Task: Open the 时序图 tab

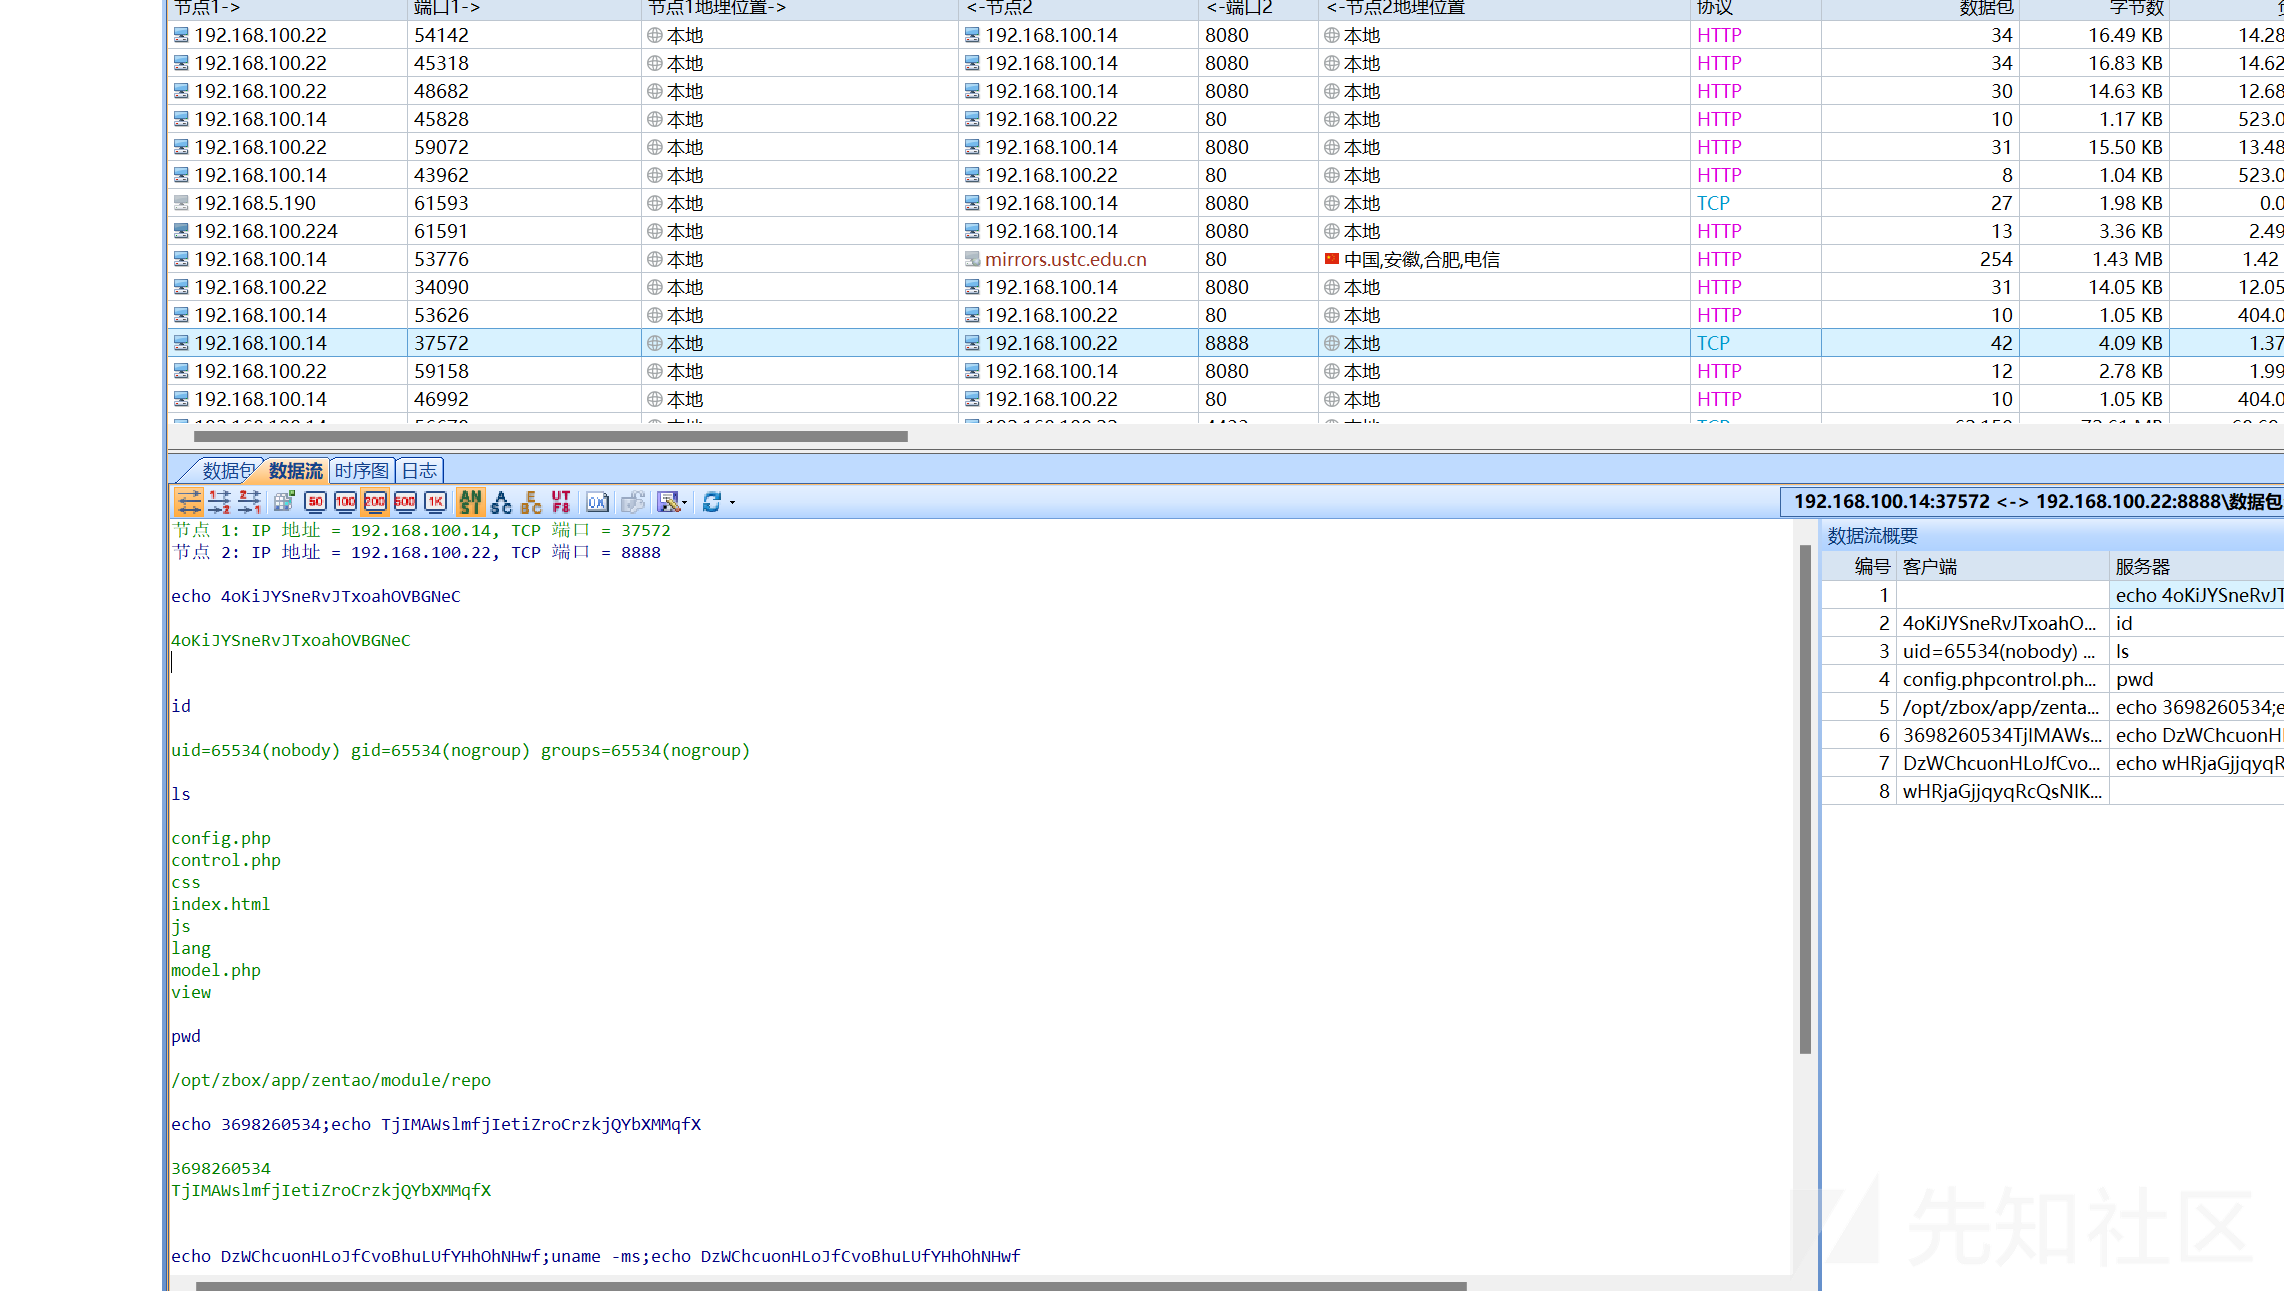Action: [x=361, y=470]
